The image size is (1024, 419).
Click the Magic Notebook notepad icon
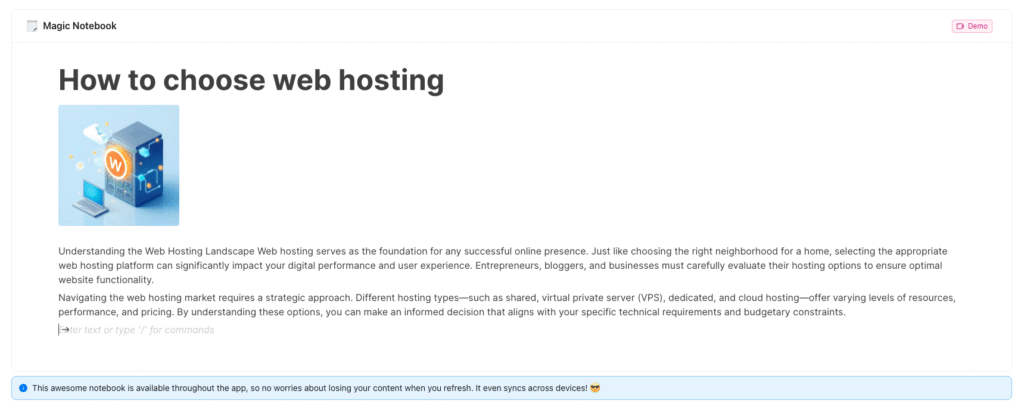(x=32, y=26)
